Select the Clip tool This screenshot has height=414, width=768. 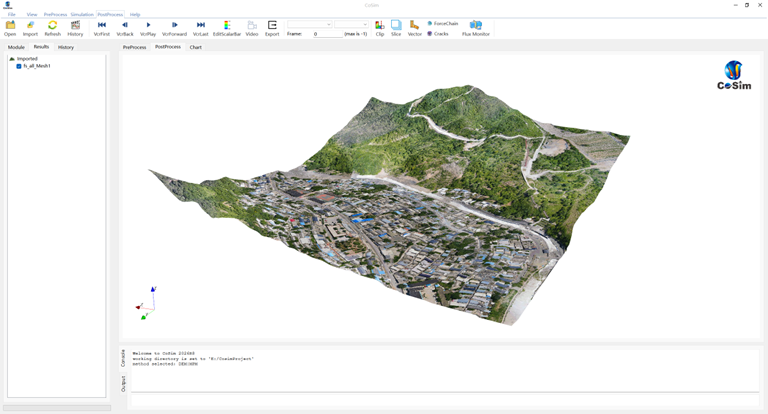380,25
